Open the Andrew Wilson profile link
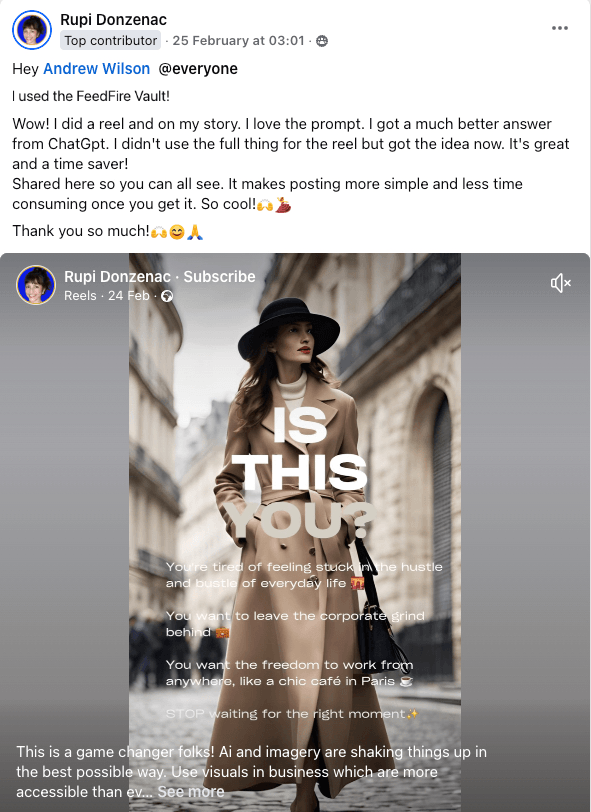This screenshot has width=591, height=812. point(96,68)
